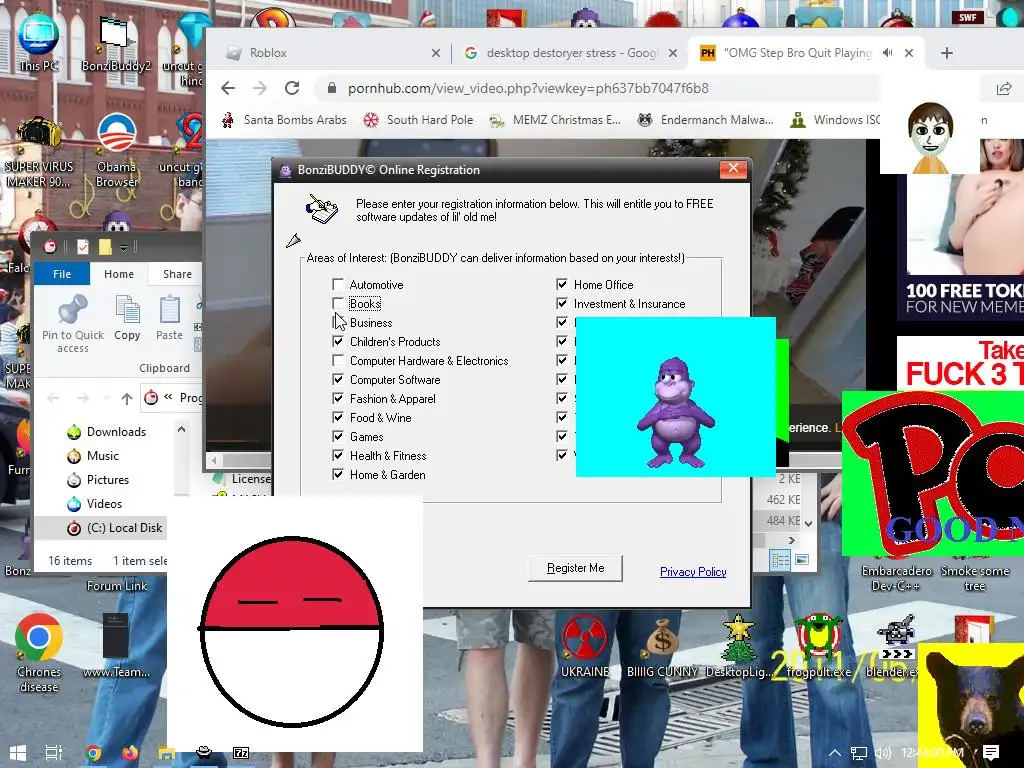
Task: Switch to the Roblox browser tab
Action: point(268,53)
